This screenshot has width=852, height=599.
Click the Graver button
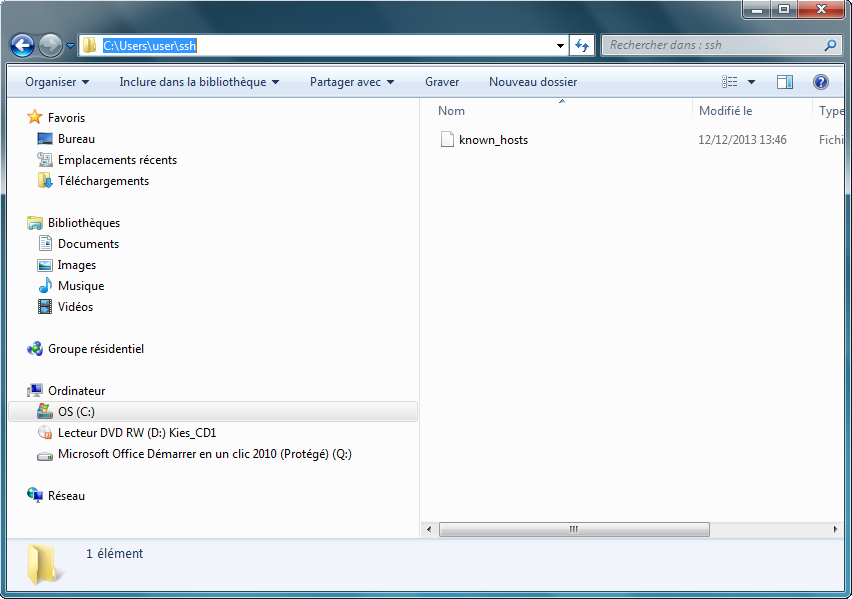[442, 82]
